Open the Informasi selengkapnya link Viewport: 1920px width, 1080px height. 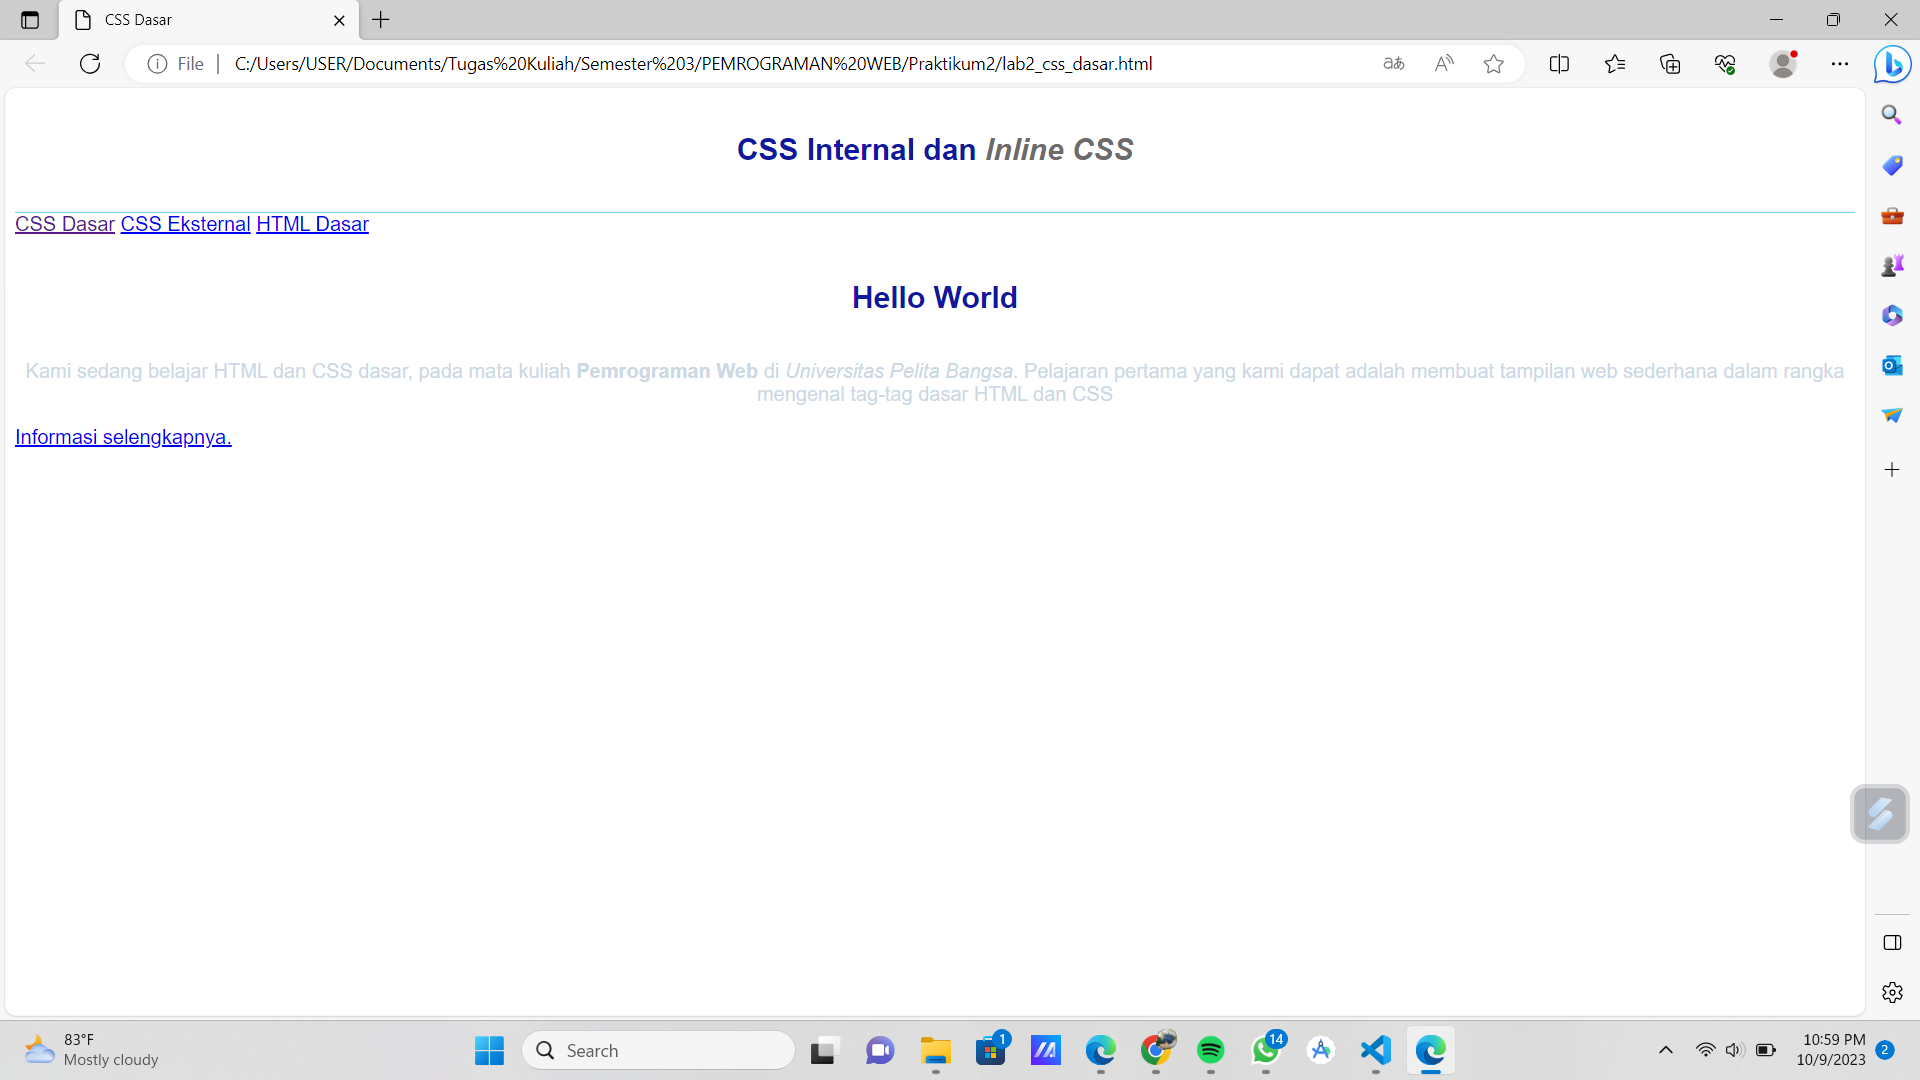(122, 437)
